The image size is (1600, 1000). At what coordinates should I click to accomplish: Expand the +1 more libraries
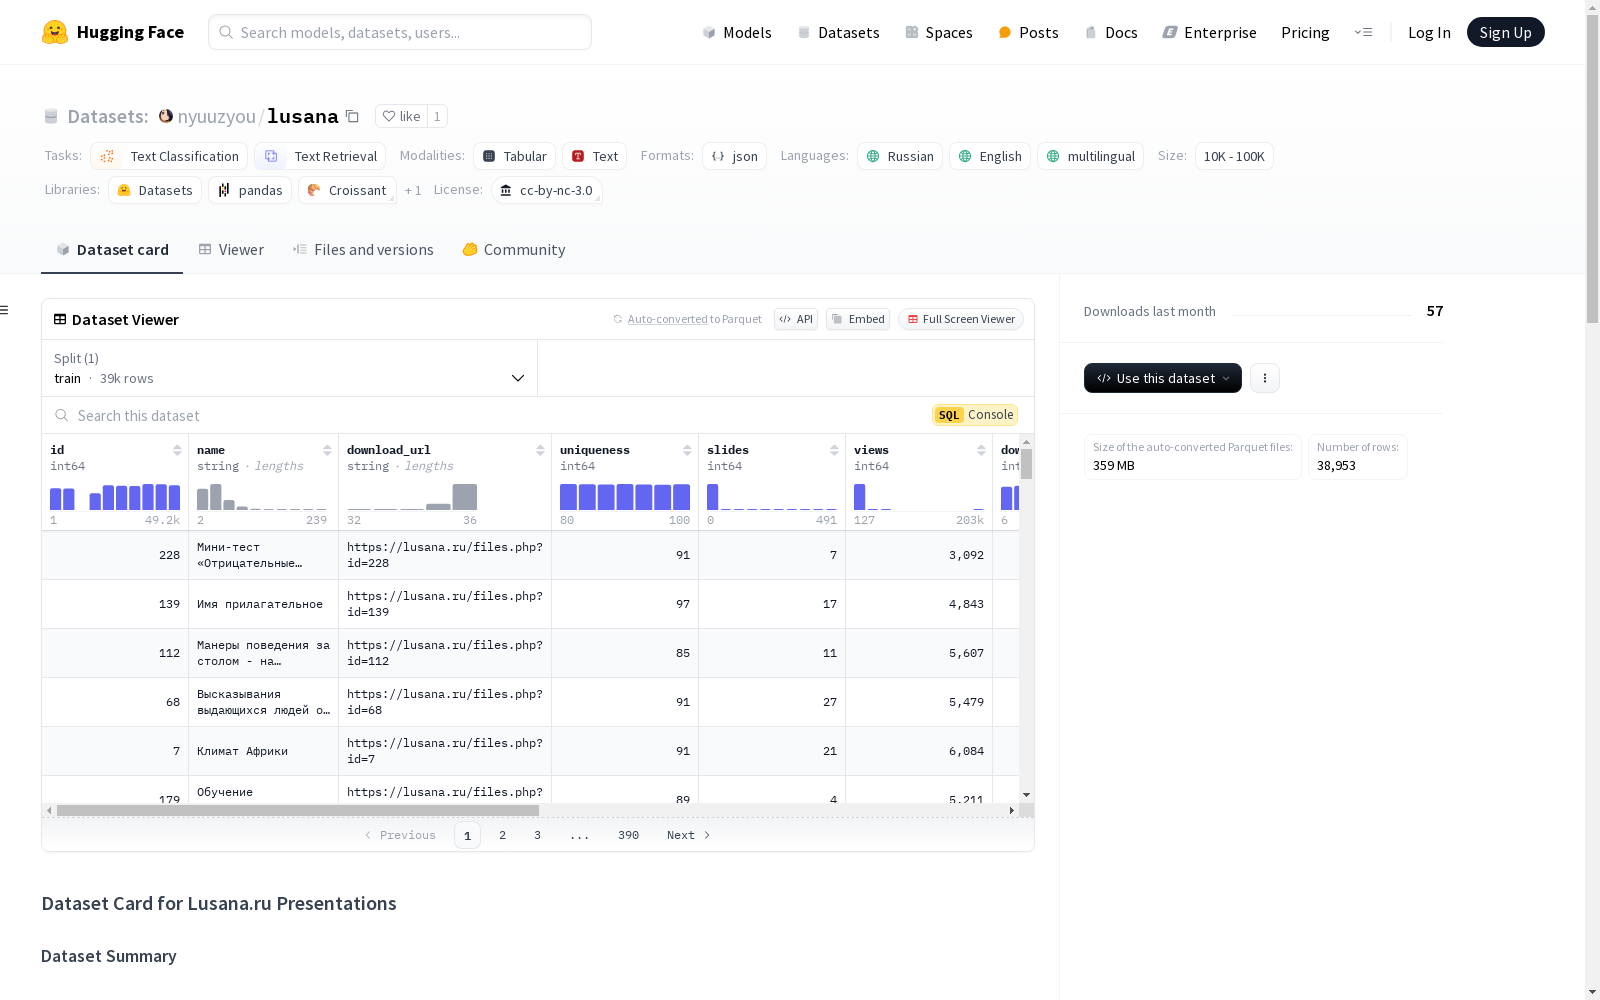413,190
